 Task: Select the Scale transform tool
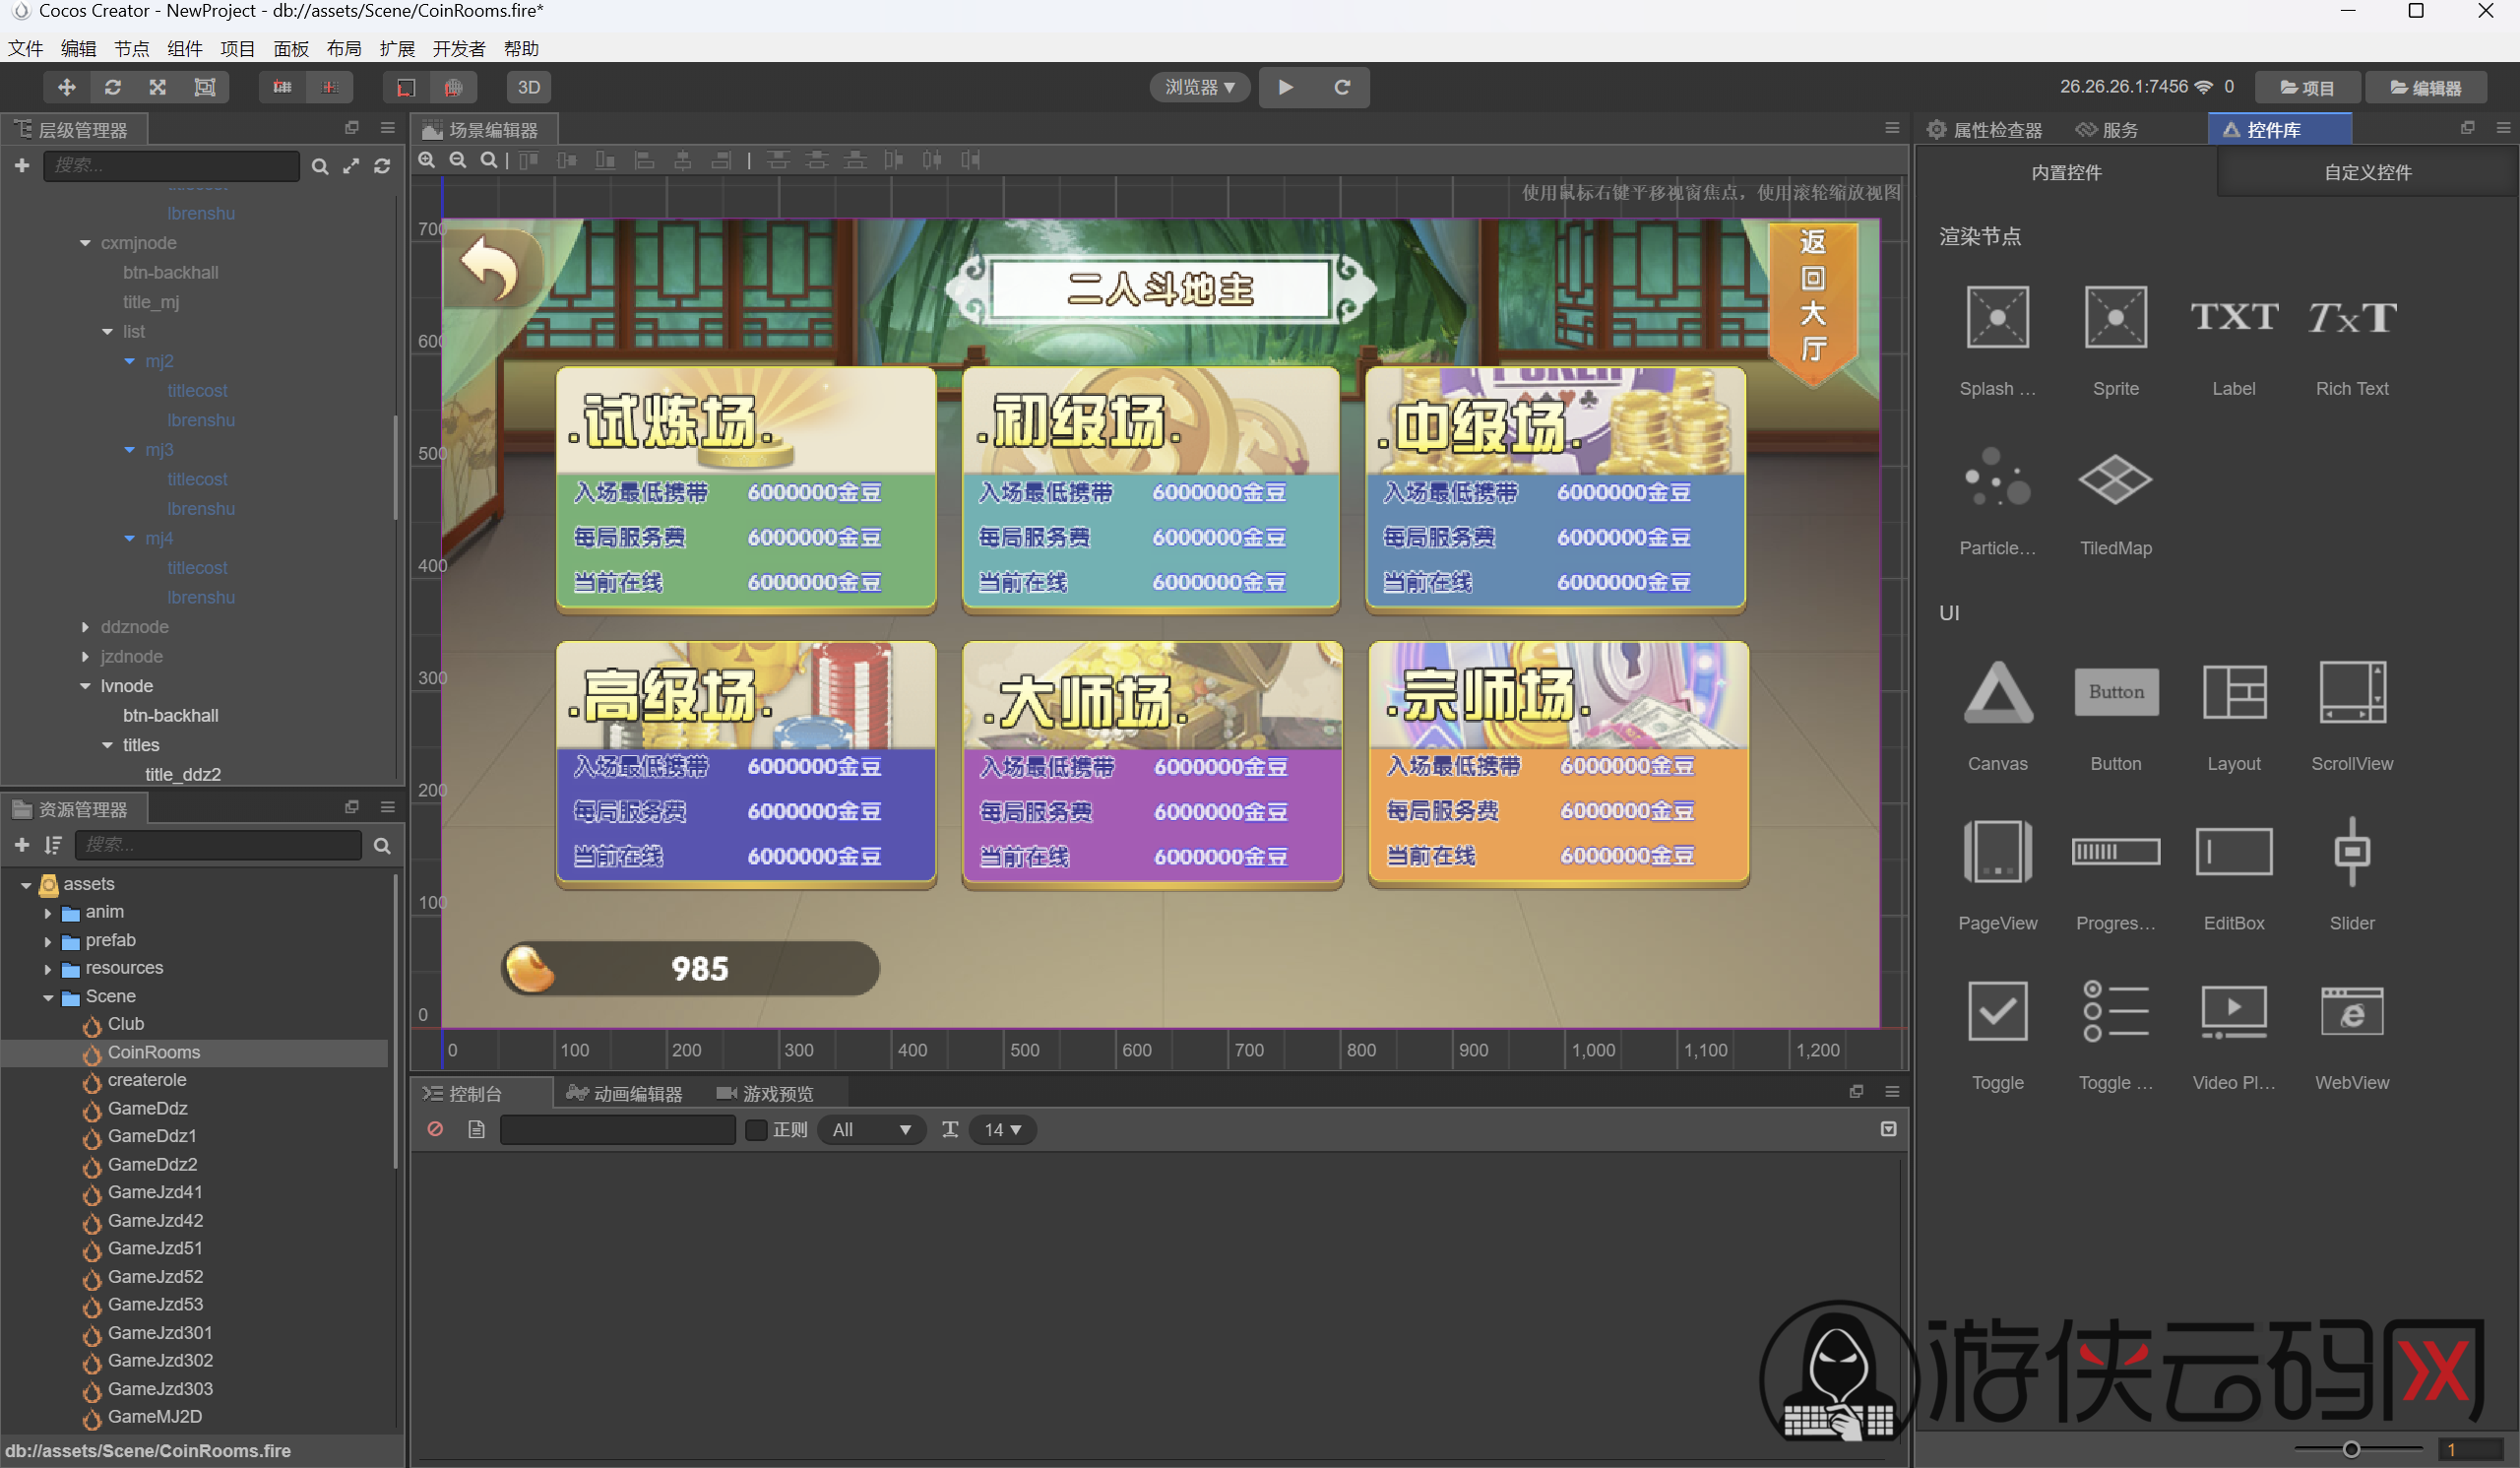click(158, 87)
